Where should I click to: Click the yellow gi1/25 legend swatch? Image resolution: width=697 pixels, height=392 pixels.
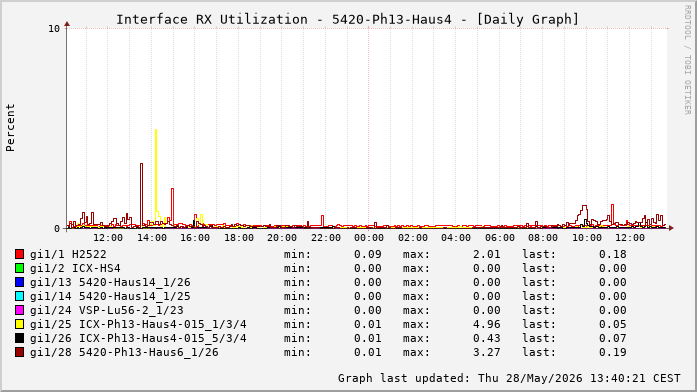click(x=19, y=324)
